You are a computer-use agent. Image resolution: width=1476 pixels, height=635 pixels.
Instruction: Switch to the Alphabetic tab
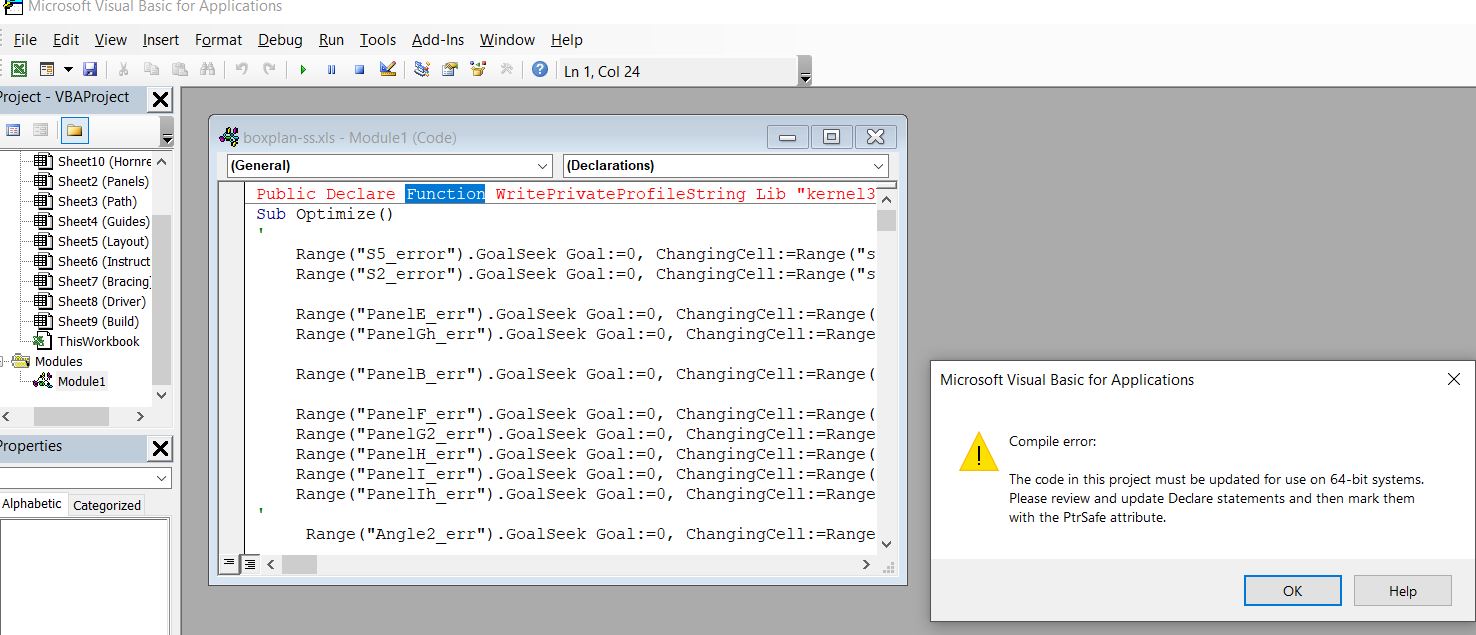coord(32,504)
